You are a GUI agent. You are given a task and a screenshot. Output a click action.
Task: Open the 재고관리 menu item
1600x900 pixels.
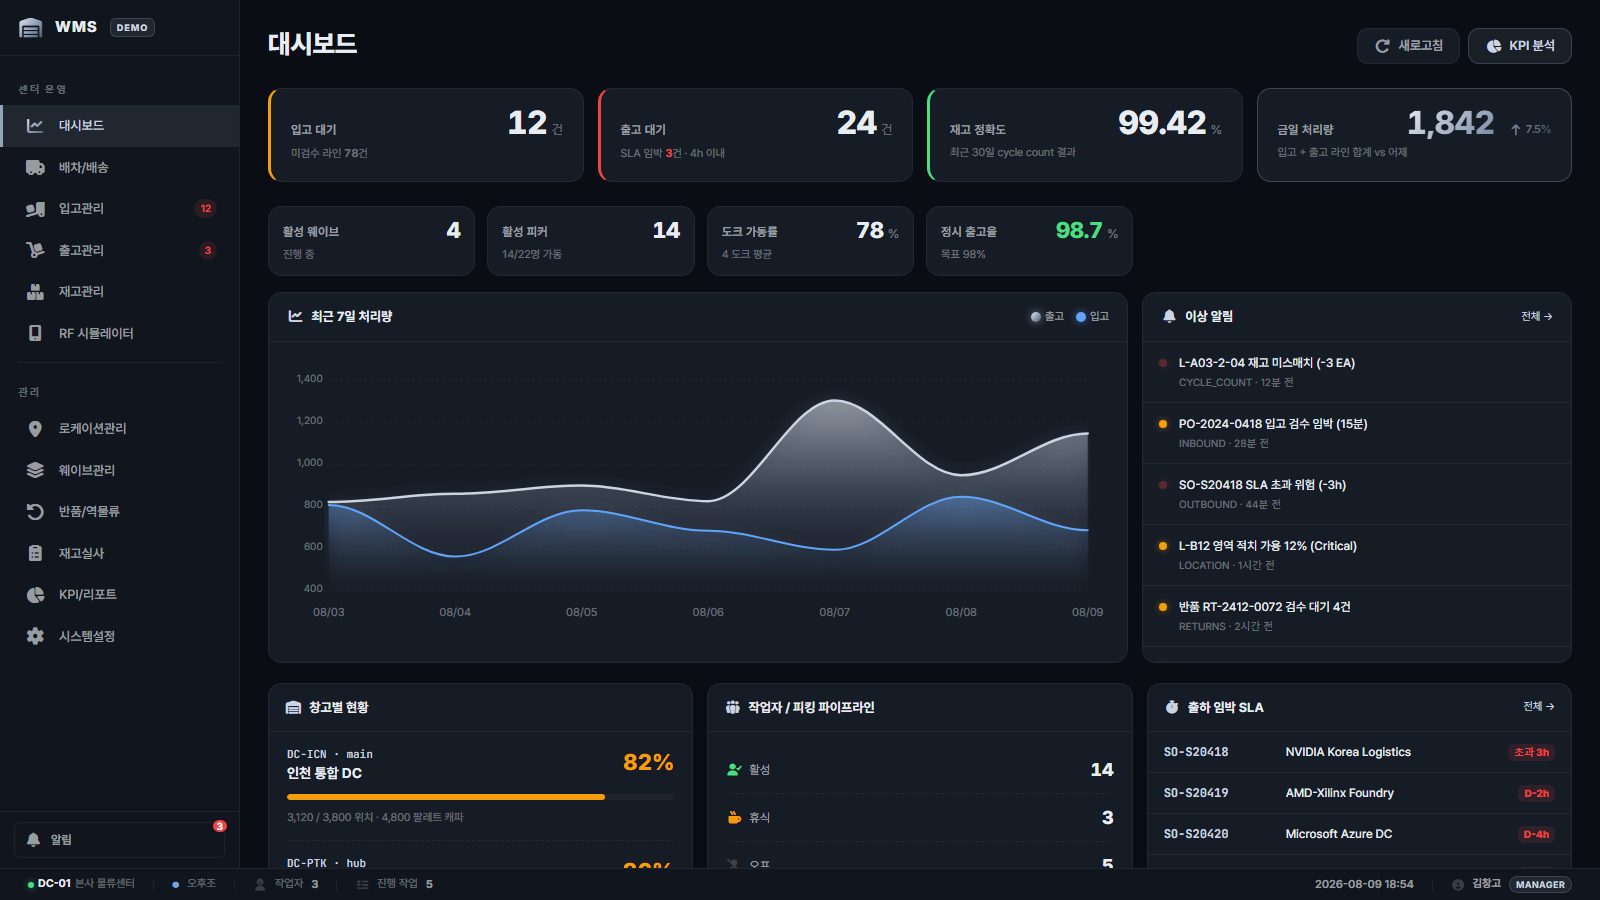(120, 292)
